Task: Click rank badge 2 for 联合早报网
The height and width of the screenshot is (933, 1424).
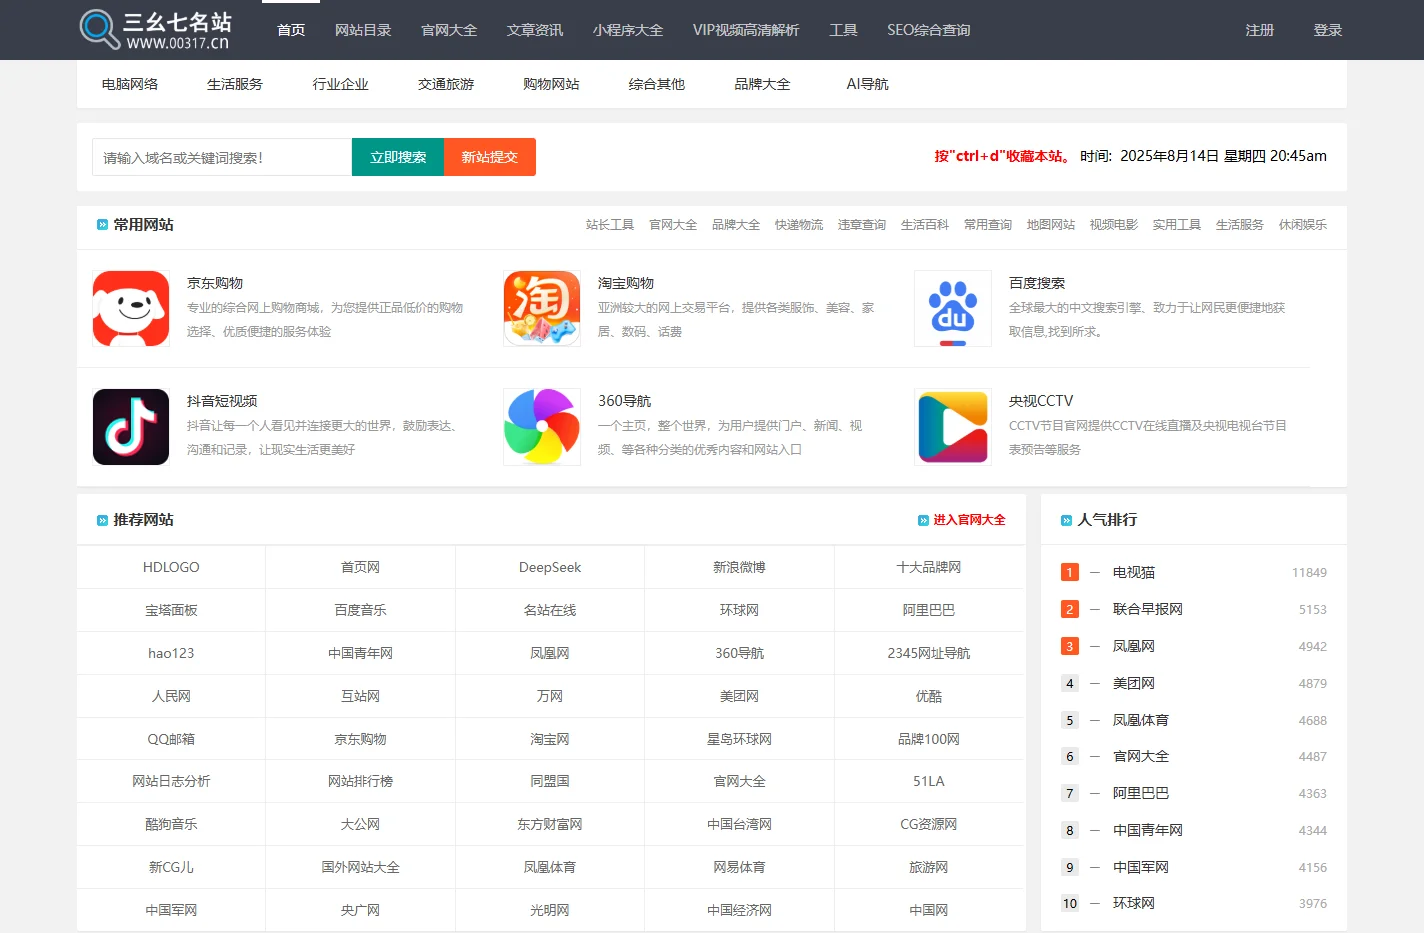Action: point(1070,609)
